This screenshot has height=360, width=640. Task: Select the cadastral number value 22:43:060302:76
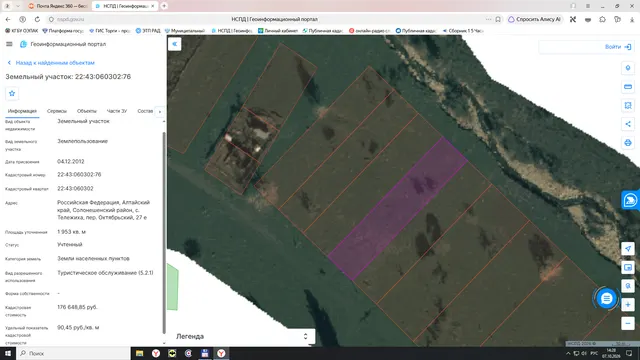point(79,175)
